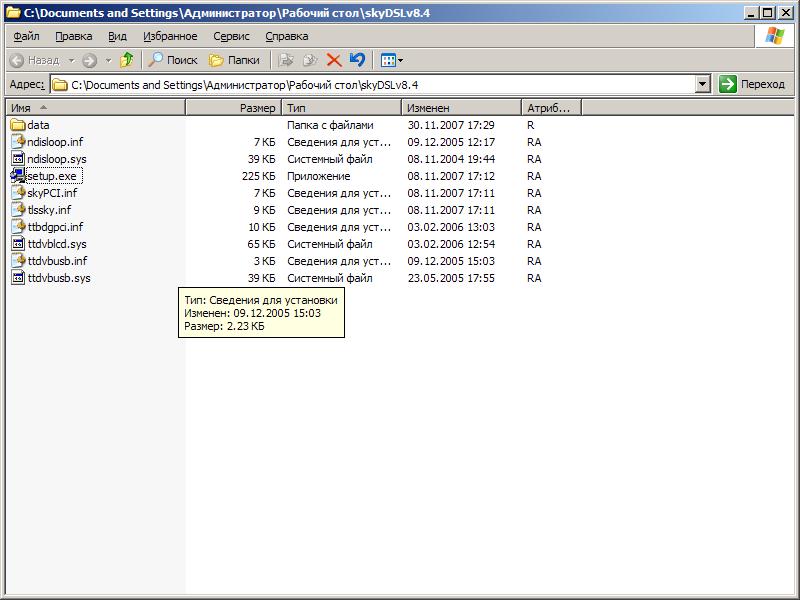
Task: Click the date 03.02.2006 13:03
Action: 451,227
